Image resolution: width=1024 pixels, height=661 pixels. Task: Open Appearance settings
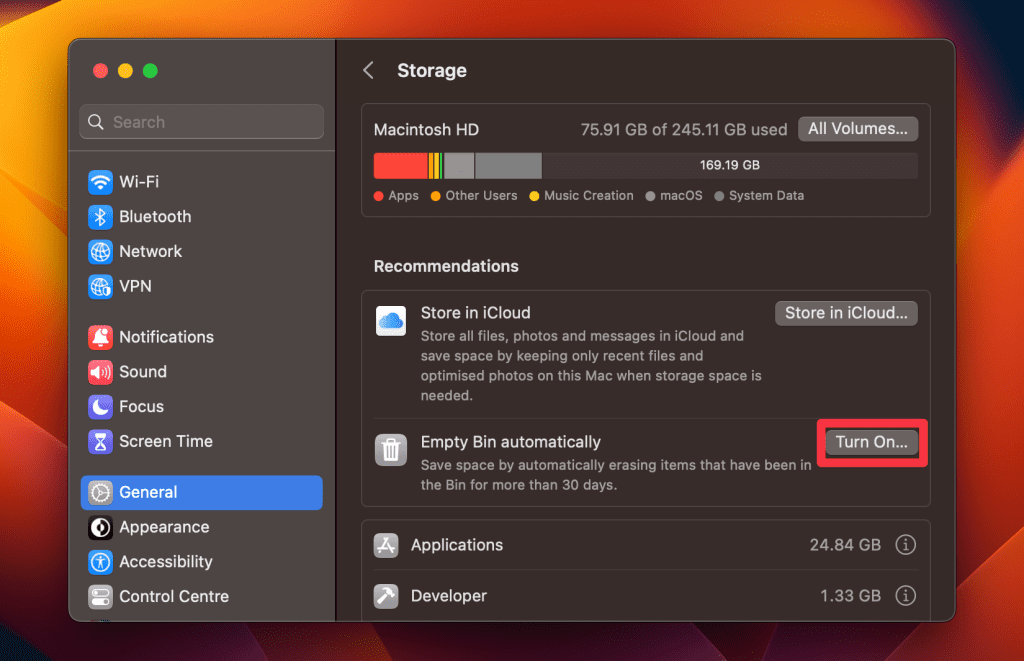tap(150, 527)
